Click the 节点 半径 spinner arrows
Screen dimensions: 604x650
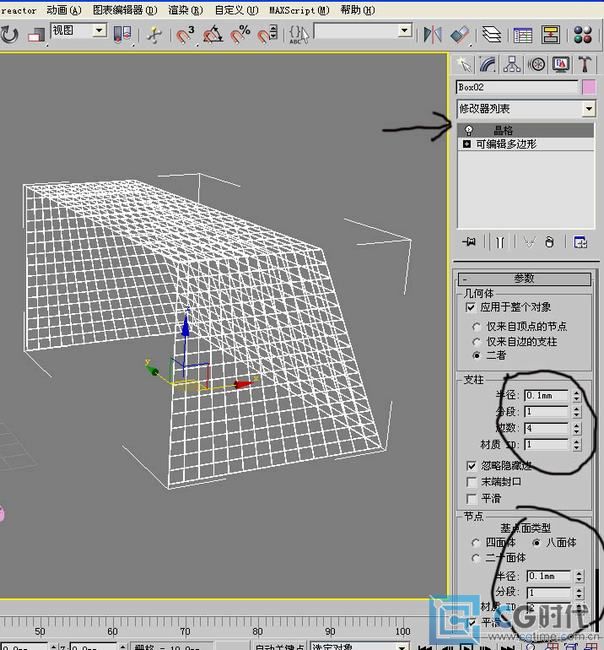(x=579, y=576)
